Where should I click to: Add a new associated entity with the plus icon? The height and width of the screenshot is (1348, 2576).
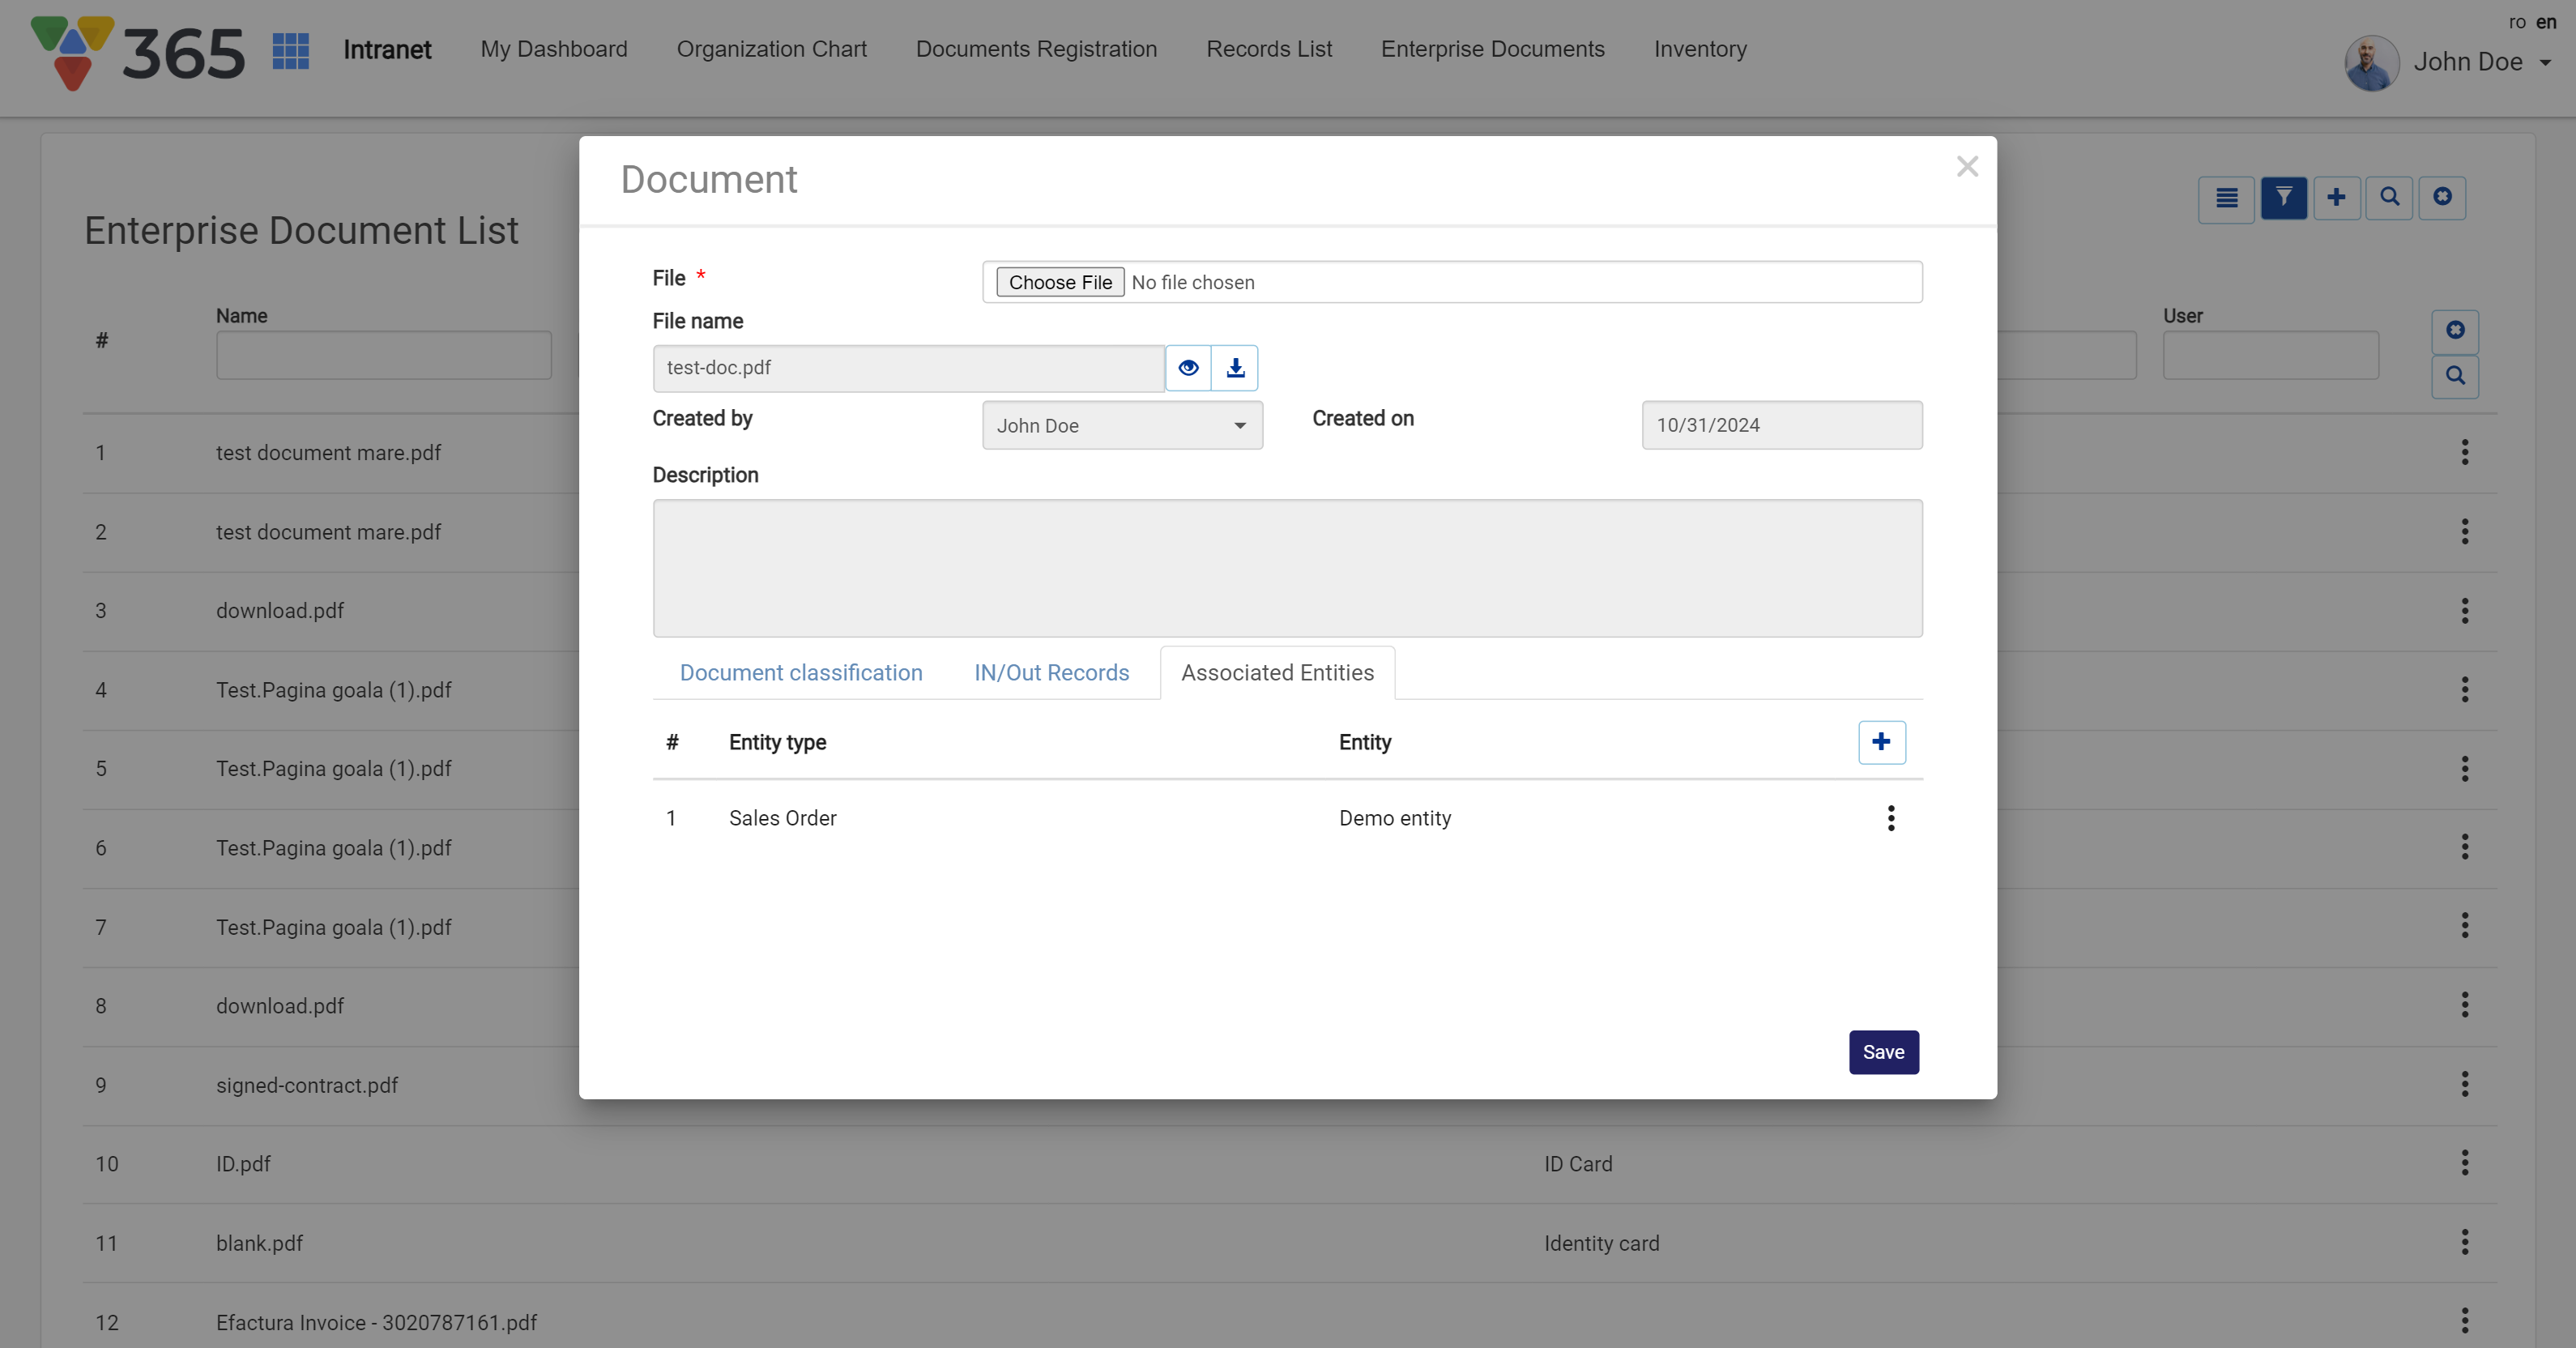pos(1881,742)
